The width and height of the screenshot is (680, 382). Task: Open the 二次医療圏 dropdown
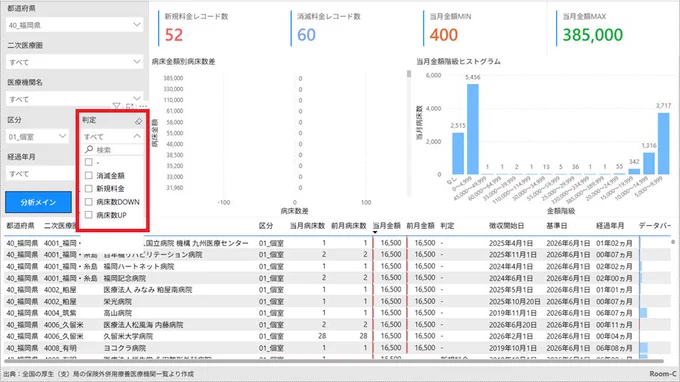tap(75, 62)
